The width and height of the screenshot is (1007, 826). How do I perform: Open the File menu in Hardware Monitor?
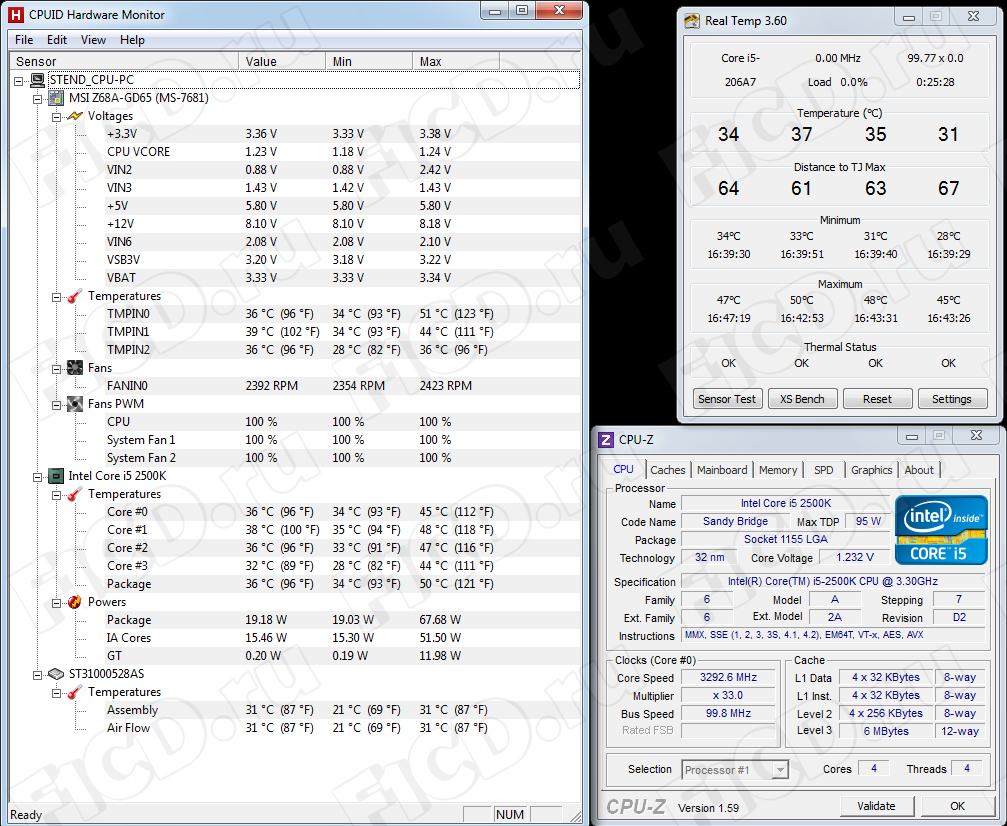[x=24, y=40]
